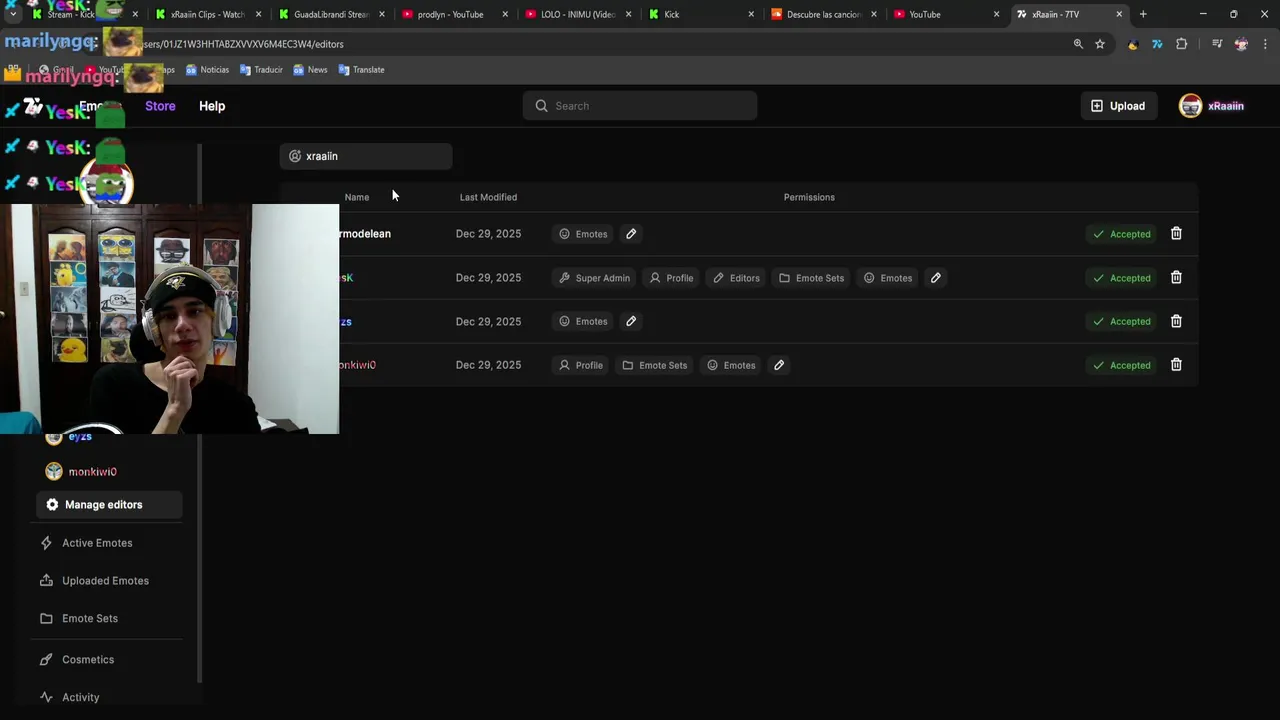This screenshot has height=720, width=1280.
Task: Open the Extensions puzzle icon
Action: tap(1181, 44)
